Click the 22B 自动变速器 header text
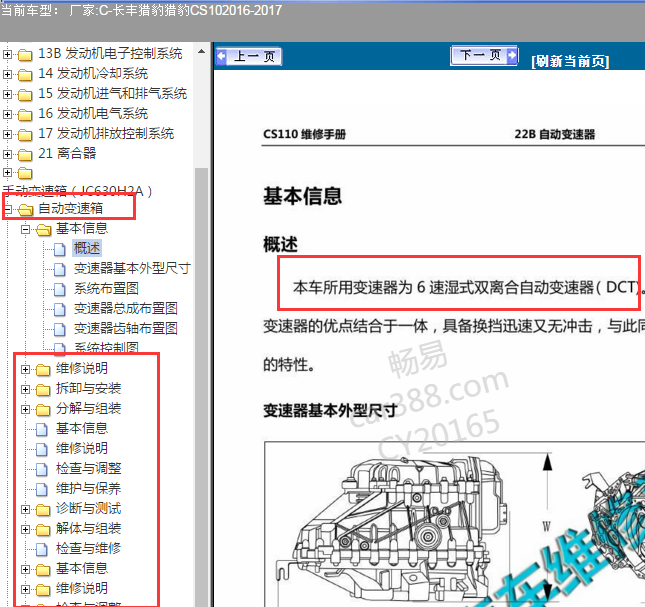Image resolution: width=645 pixels, height=607 pixels. 555,134
